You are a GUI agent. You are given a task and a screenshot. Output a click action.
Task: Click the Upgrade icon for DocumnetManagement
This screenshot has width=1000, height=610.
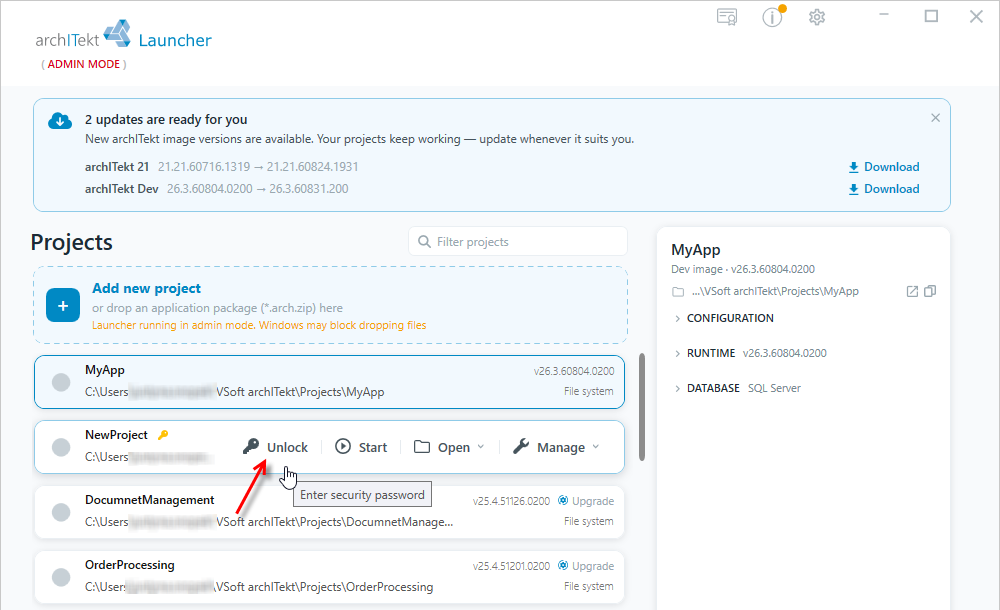563,501
